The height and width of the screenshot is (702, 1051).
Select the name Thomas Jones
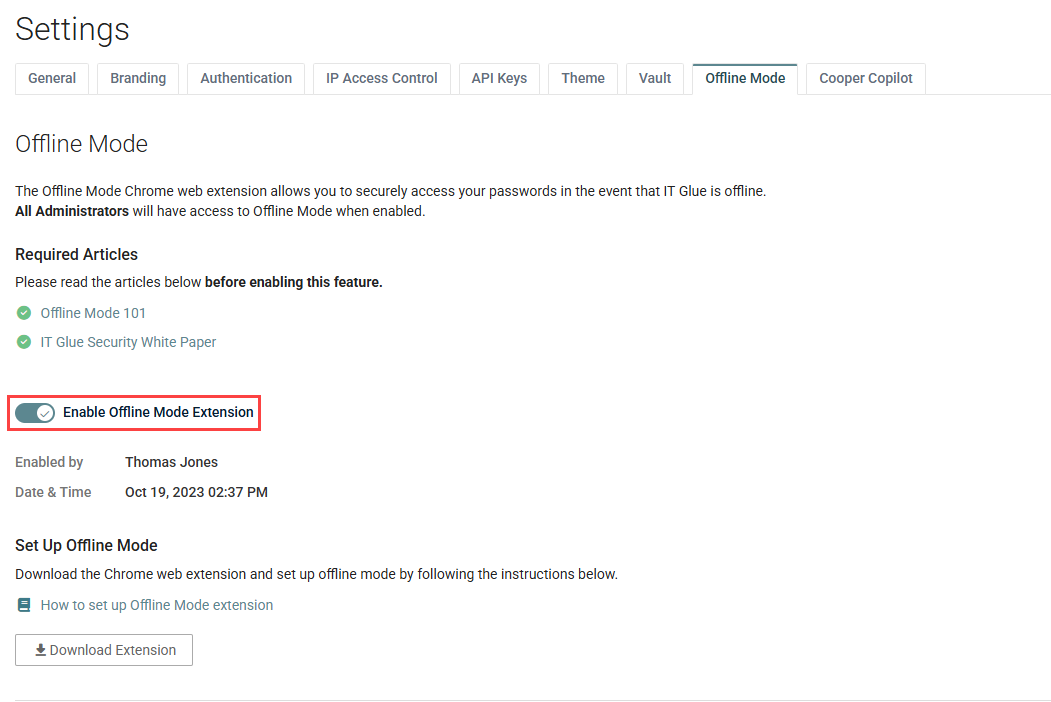pos(172,462)
